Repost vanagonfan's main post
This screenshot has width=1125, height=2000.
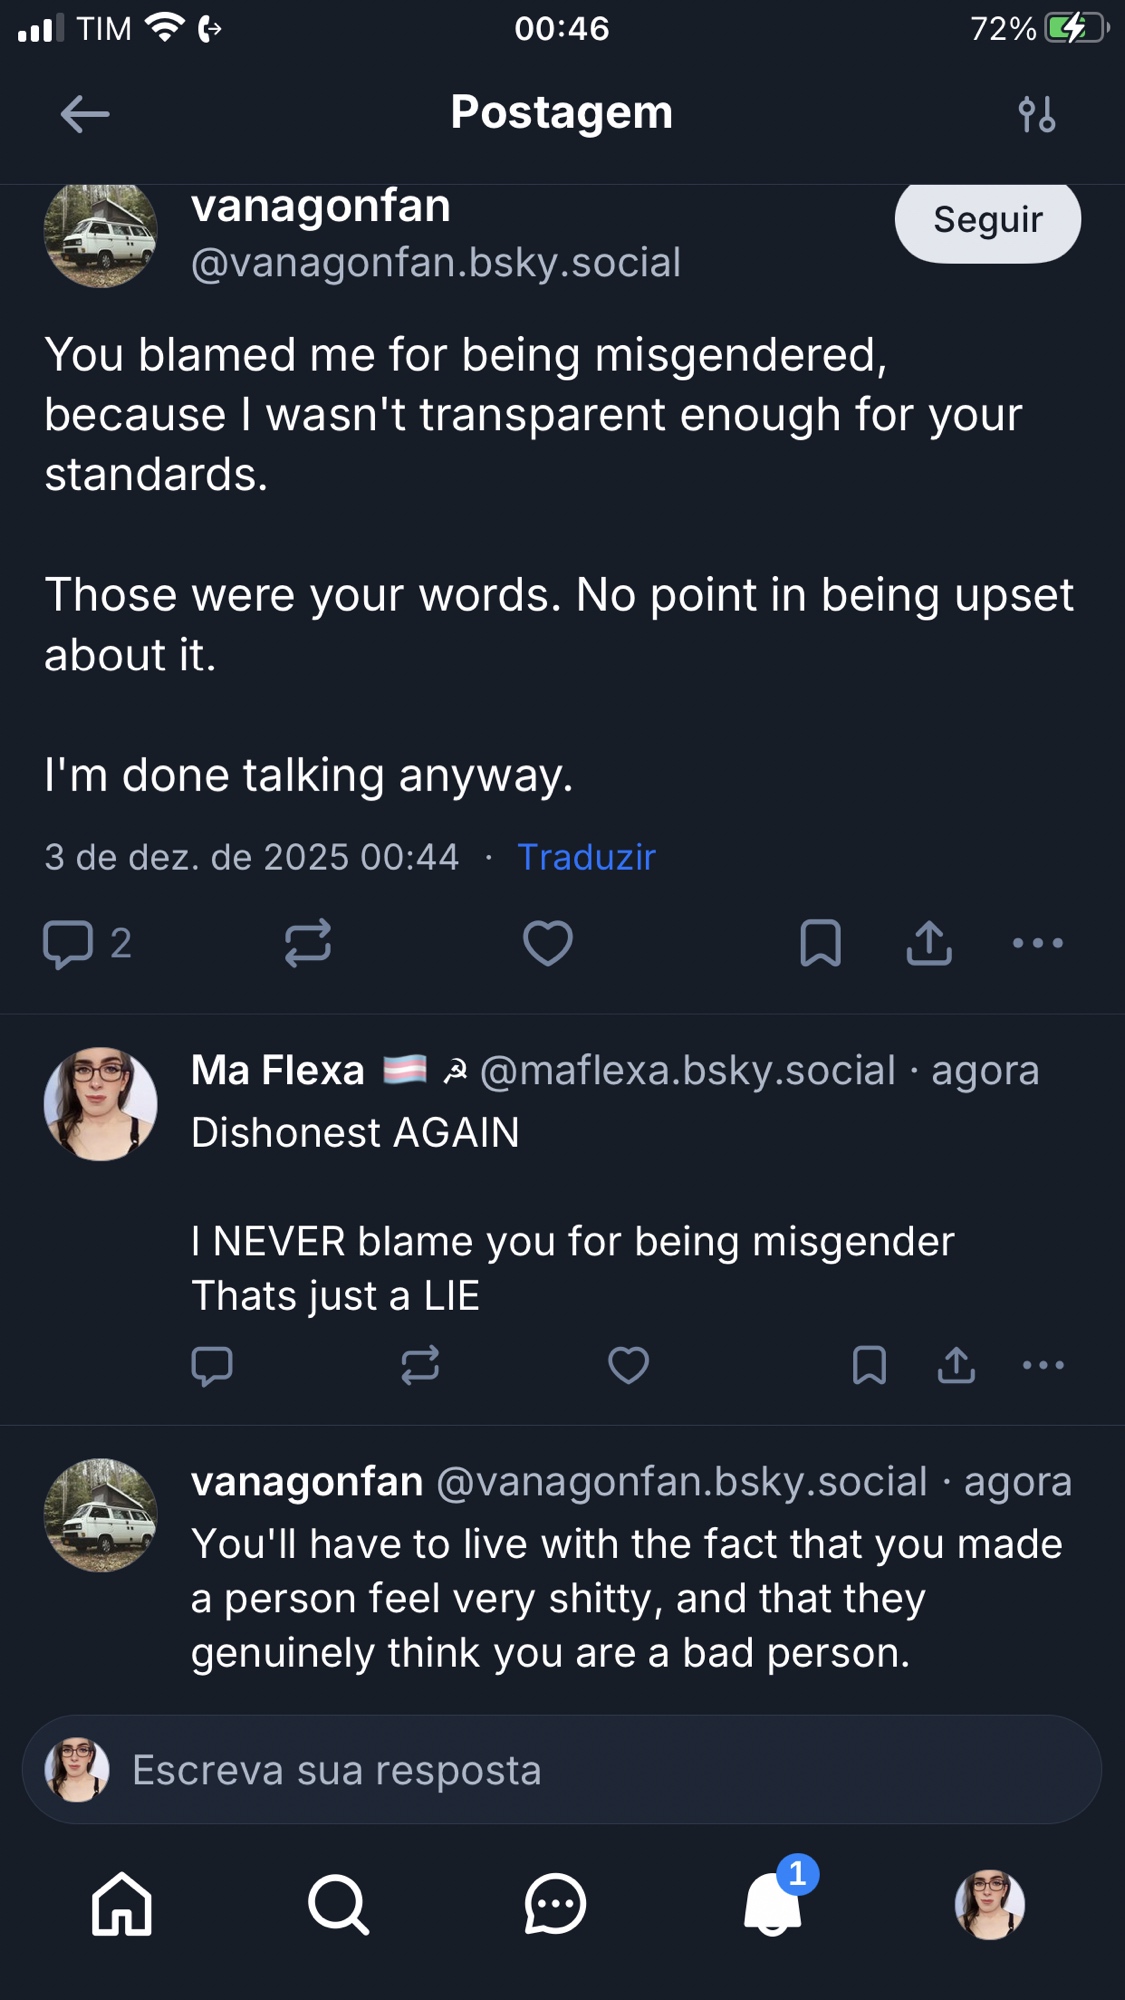pyautogui.click(x=307, y=943)
